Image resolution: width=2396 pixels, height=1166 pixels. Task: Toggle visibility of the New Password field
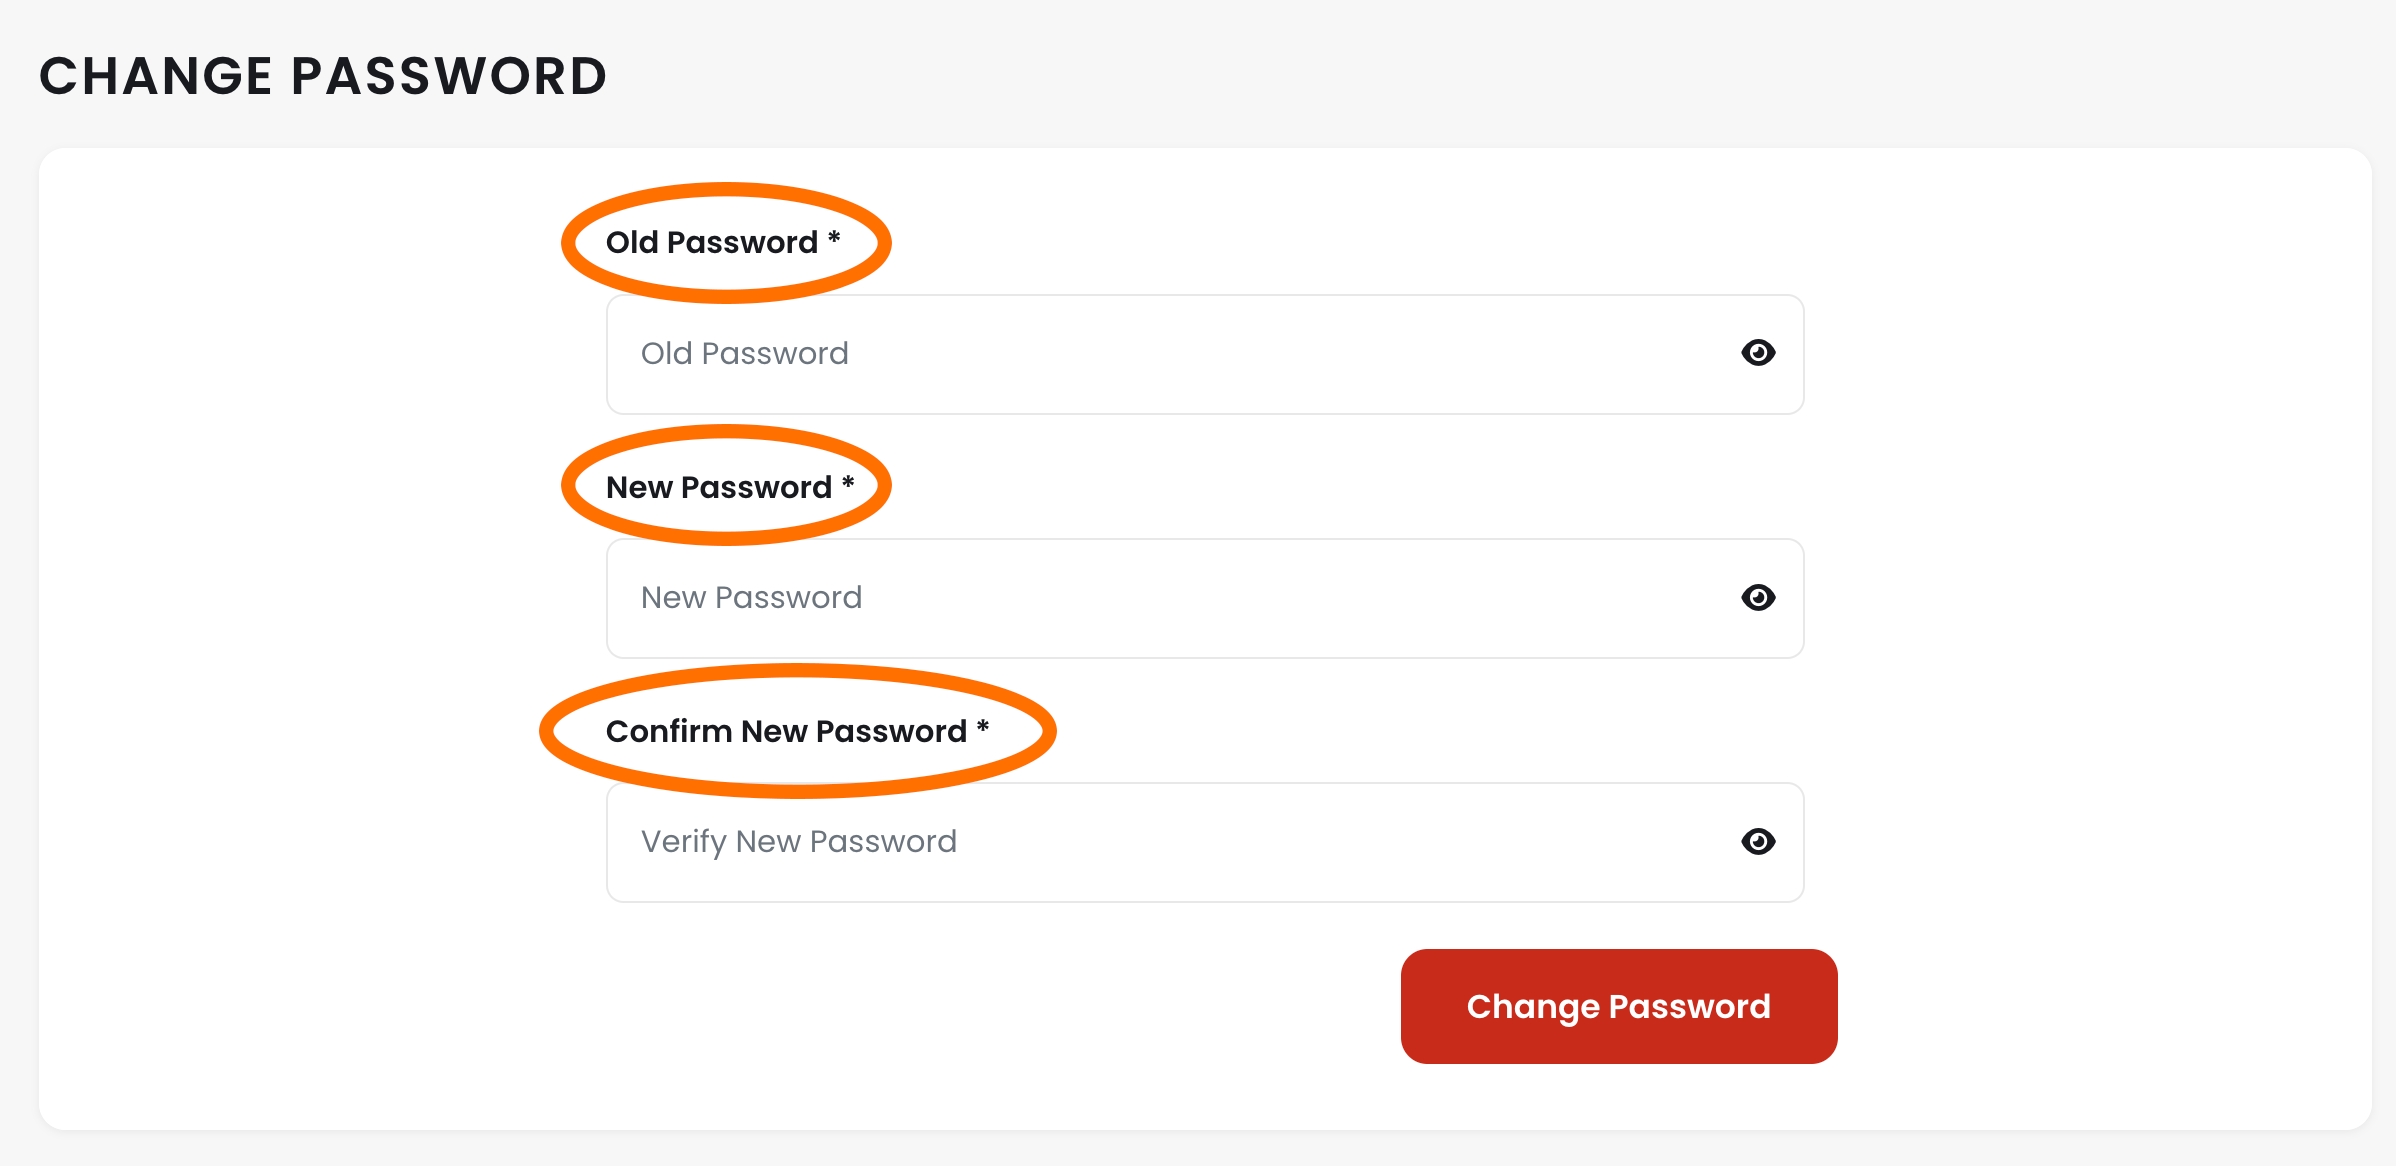click(1758, 598)
